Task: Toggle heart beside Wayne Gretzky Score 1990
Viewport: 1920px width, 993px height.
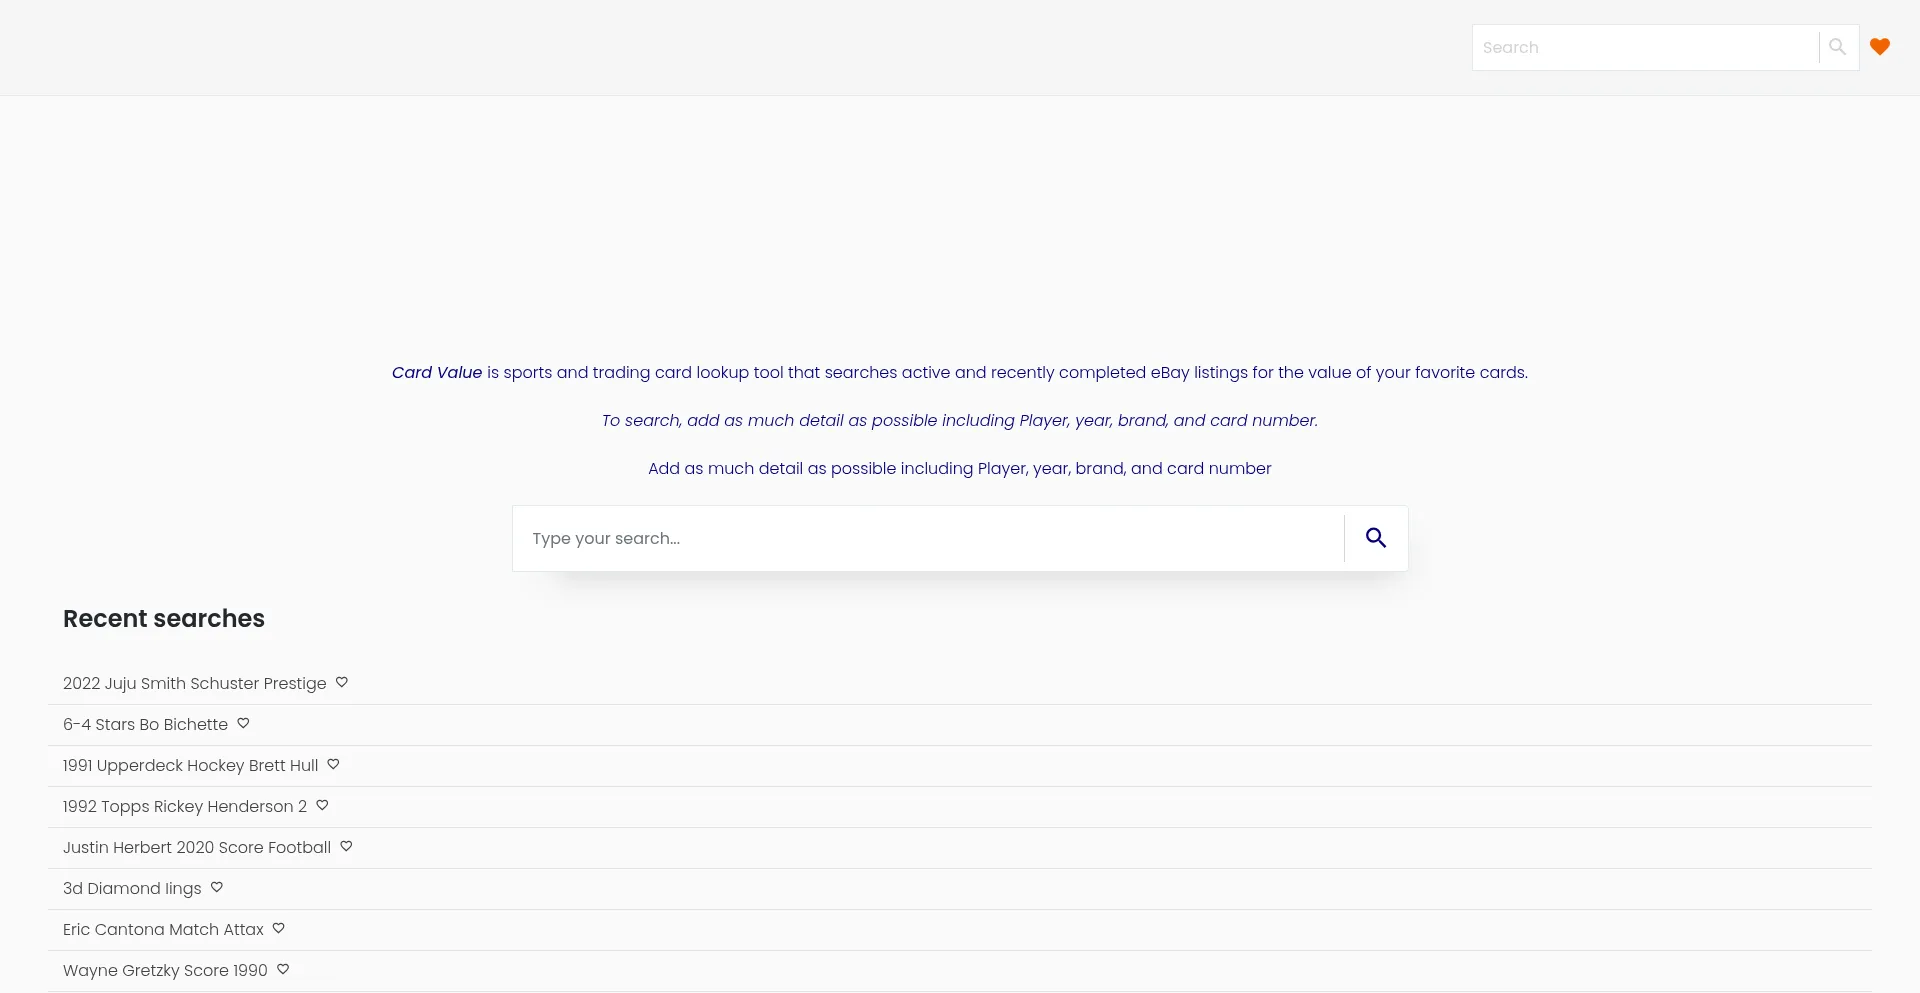Action: tap(283, 969)
